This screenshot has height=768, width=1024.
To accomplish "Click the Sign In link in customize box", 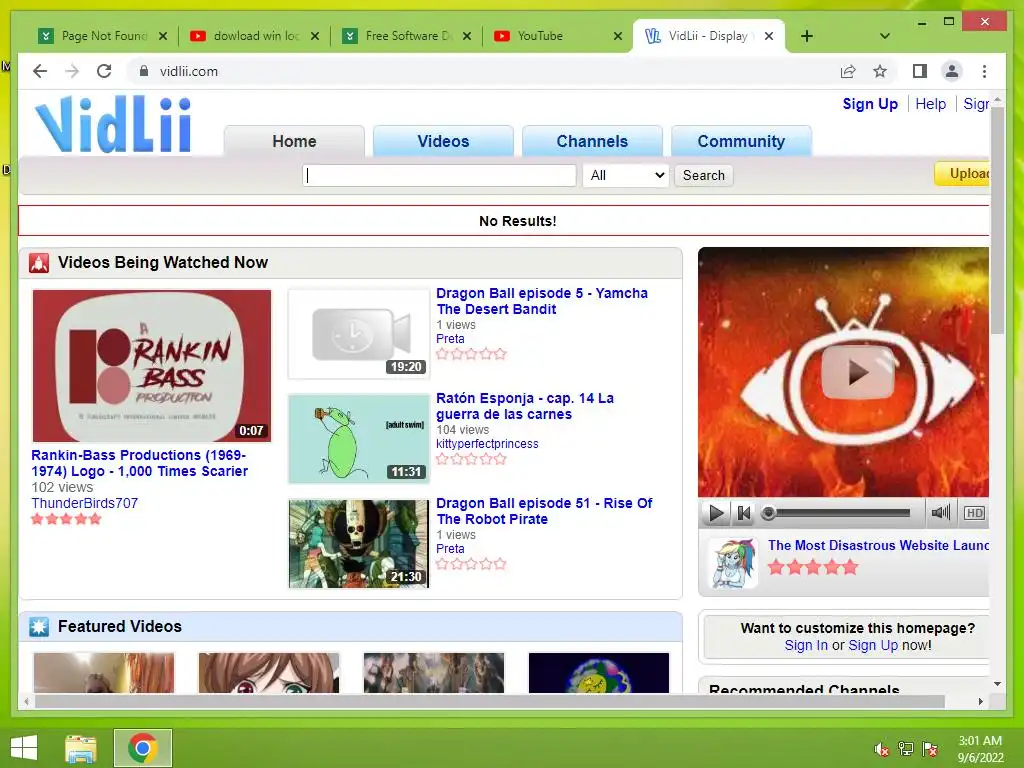I will pos(805,645).
